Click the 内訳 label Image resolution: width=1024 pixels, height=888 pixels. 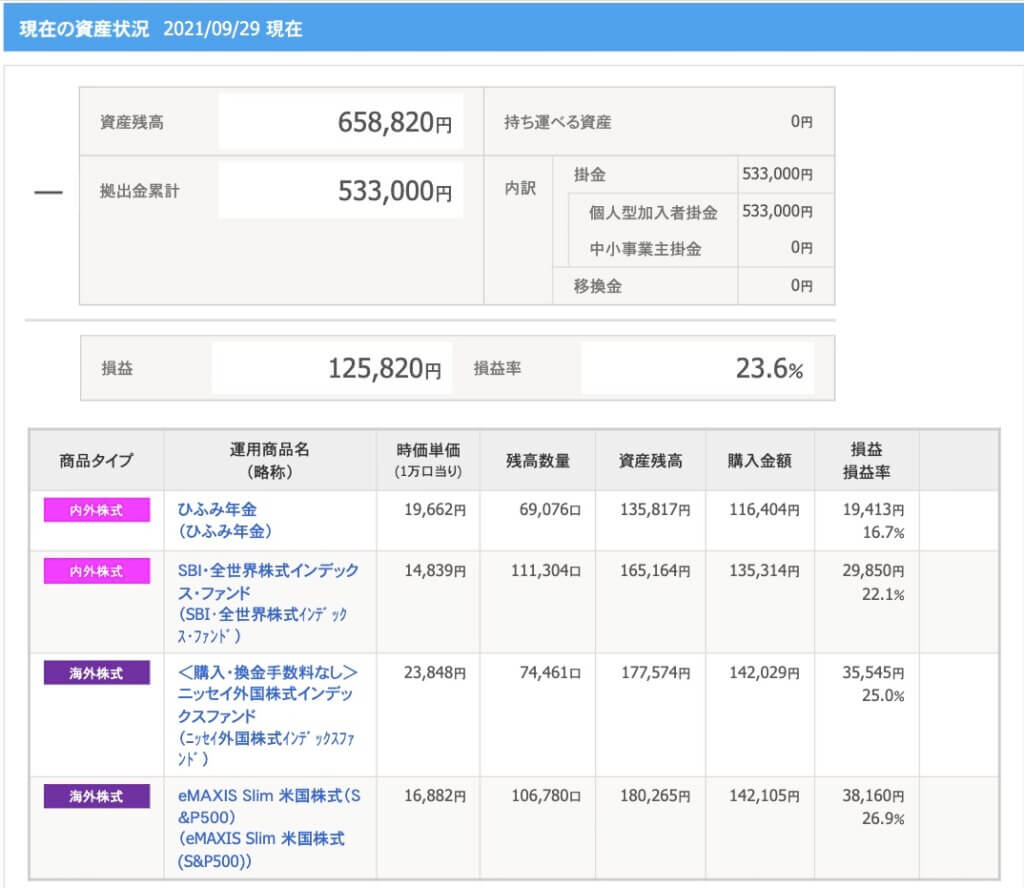[520, 188]
